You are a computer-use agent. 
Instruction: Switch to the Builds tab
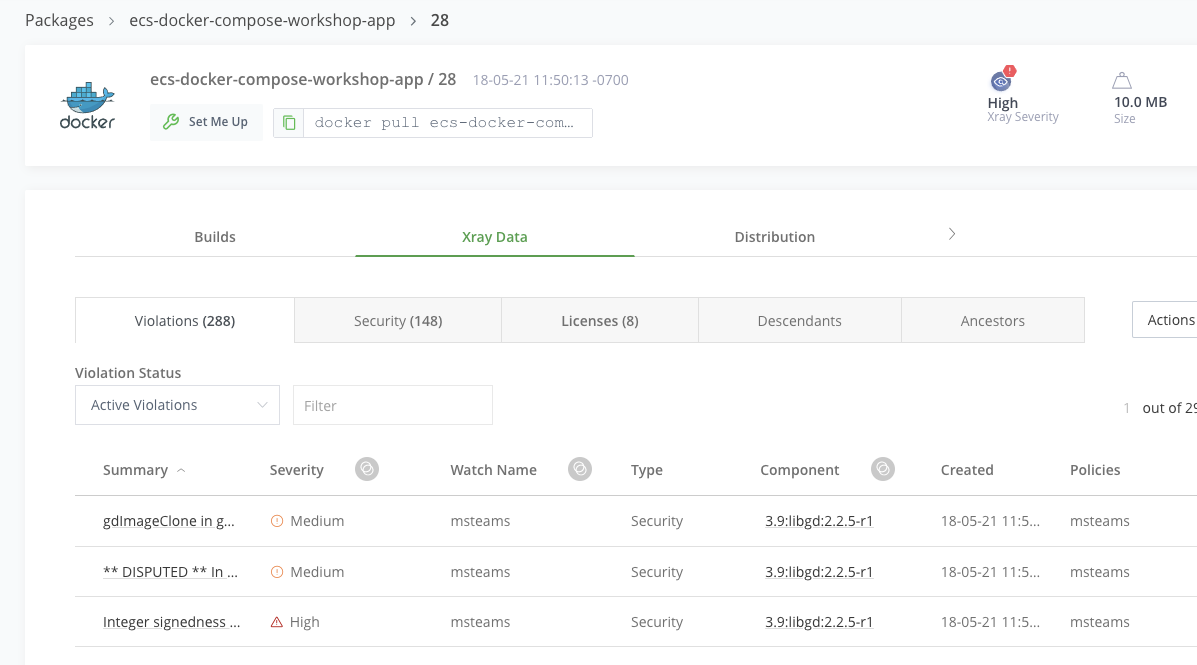tap(215, 237)
